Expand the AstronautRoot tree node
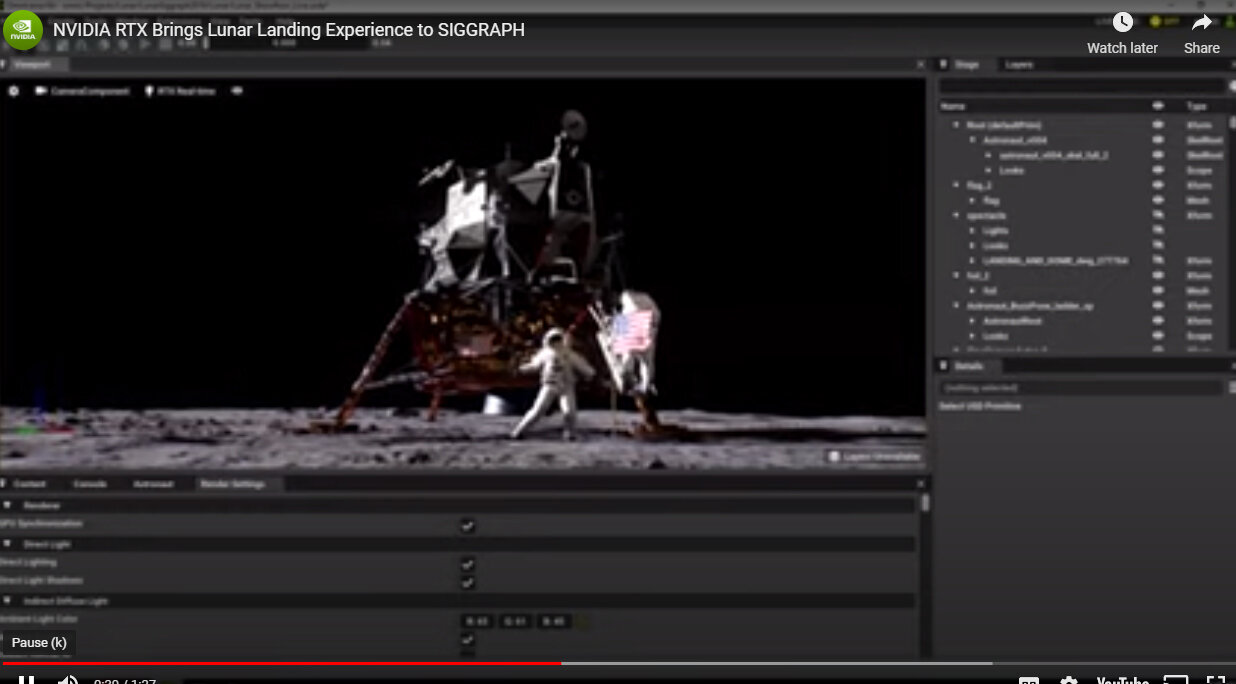This screenshot has width=1236, height=684. pyautogui.click(x=972, y=321)
